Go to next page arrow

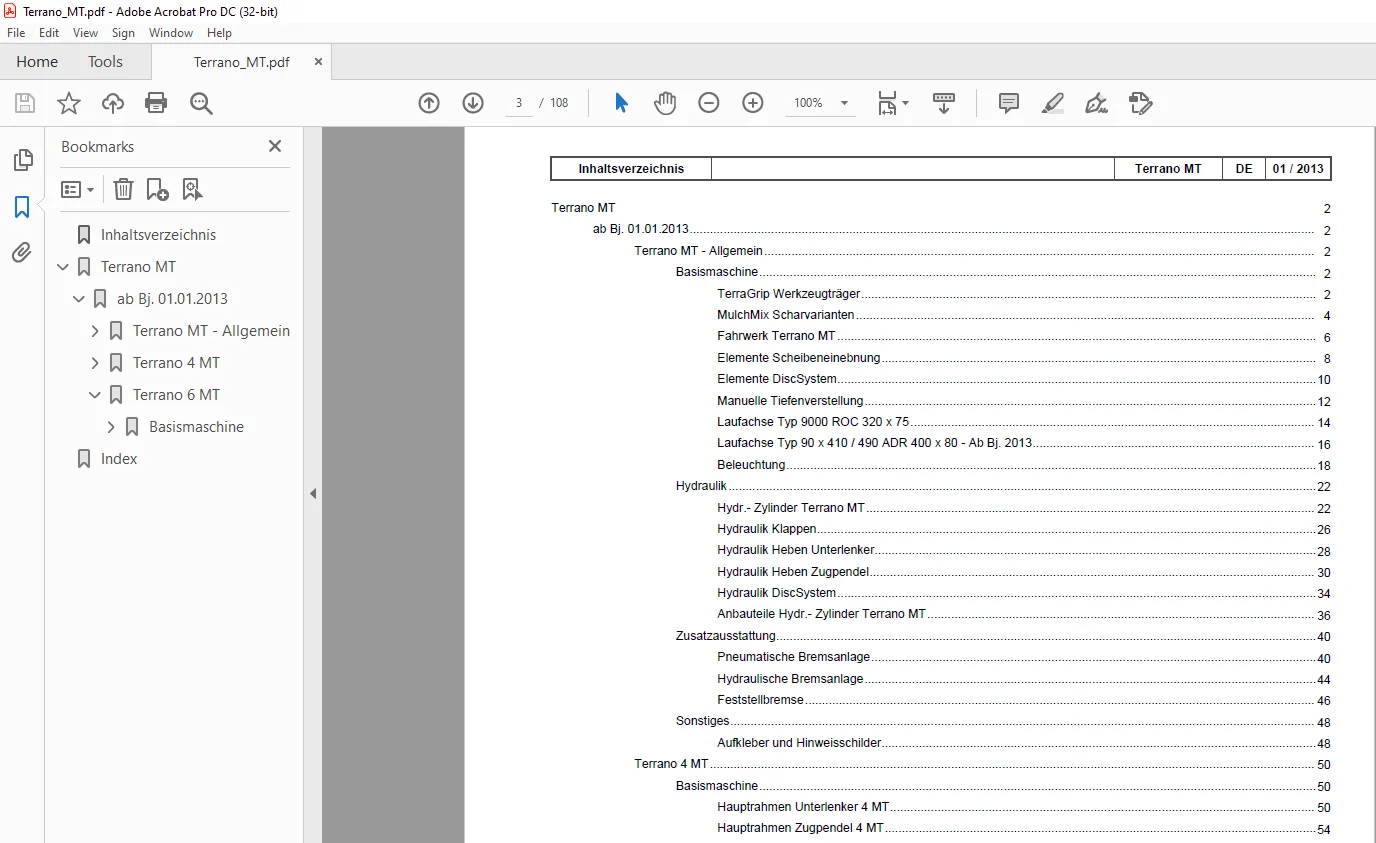(473, 103)
